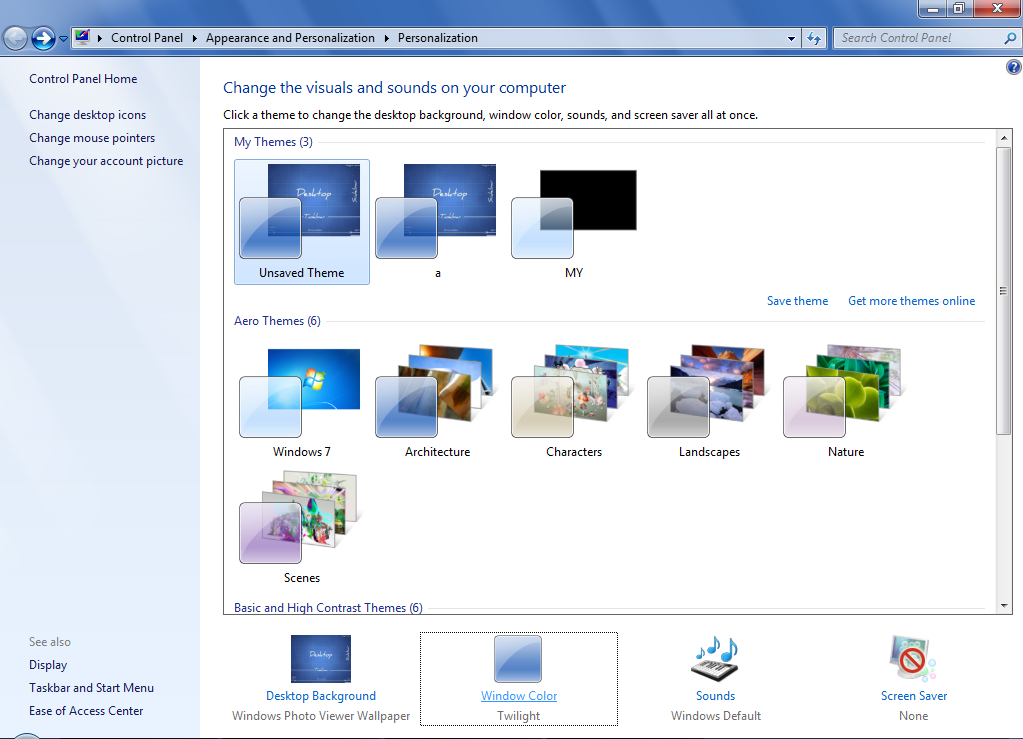Screen dimensions: 1023x739
Task: Click the Windows Photo Viewer Wallpaper text
Action: (x=321, y=716)
